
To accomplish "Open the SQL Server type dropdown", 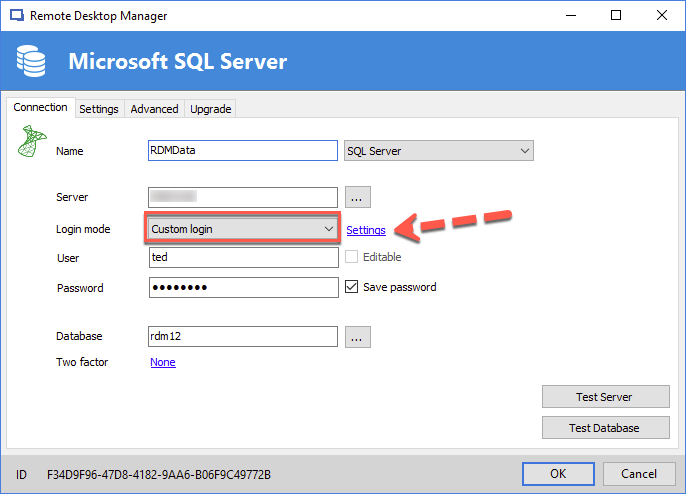I will click(438, 151).
